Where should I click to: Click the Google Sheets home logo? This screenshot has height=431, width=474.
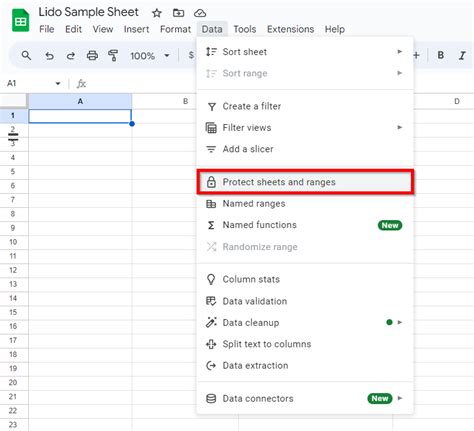coord(21,20)
